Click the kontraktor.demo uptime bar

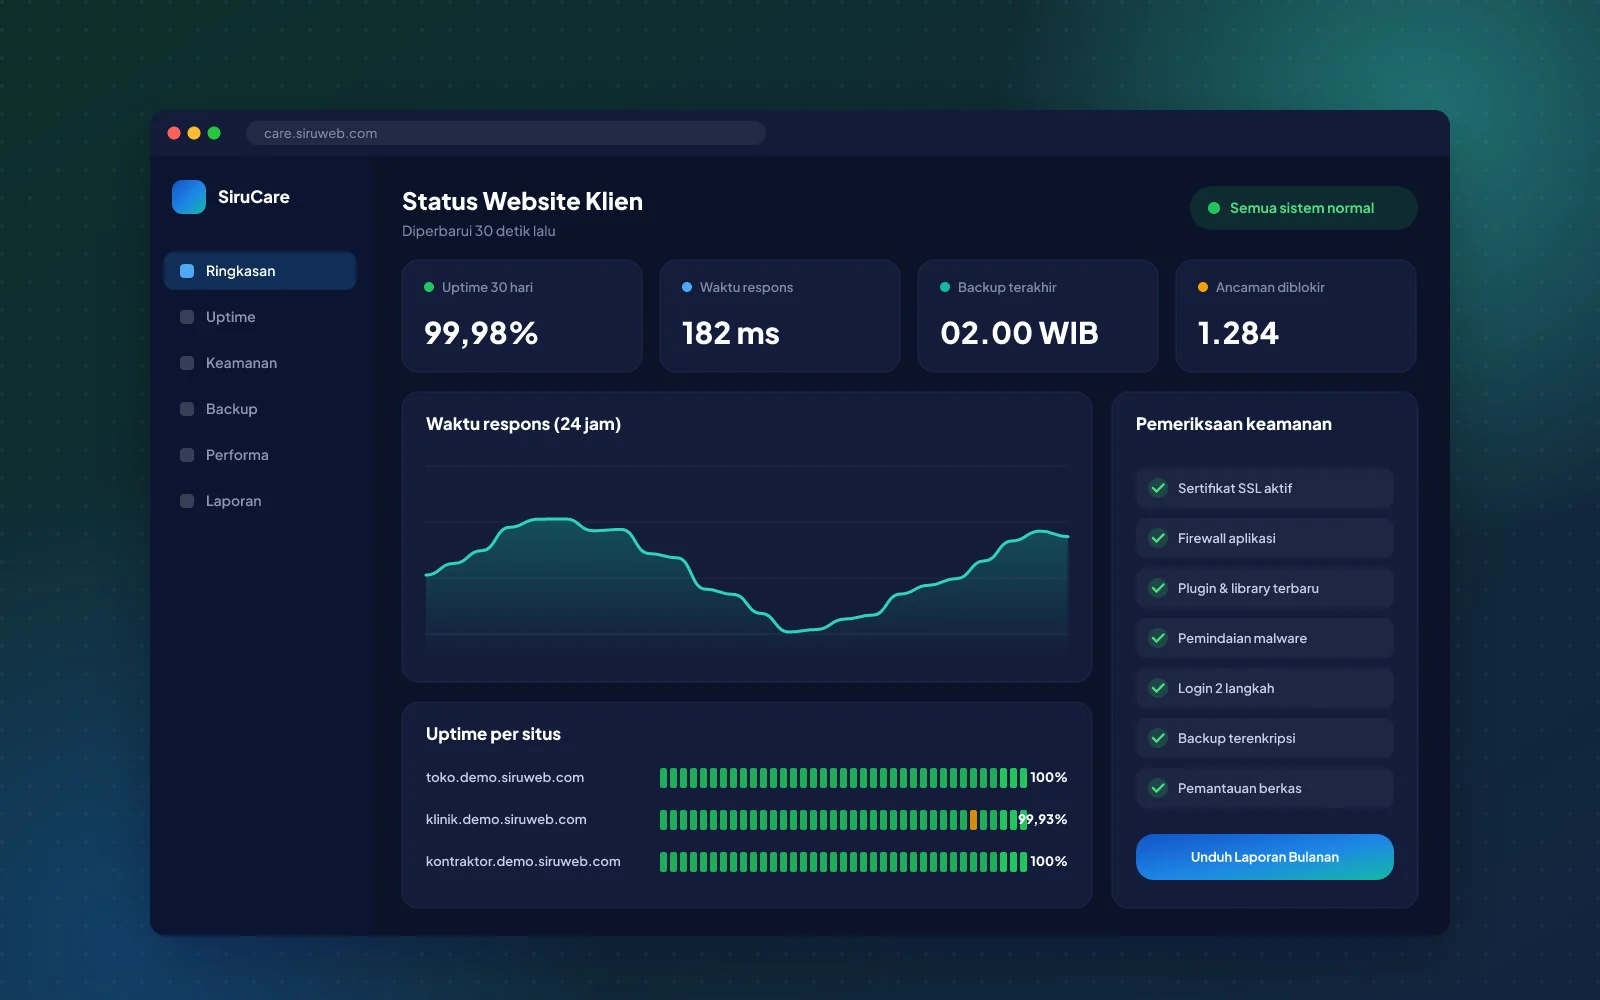pos(843,861)
